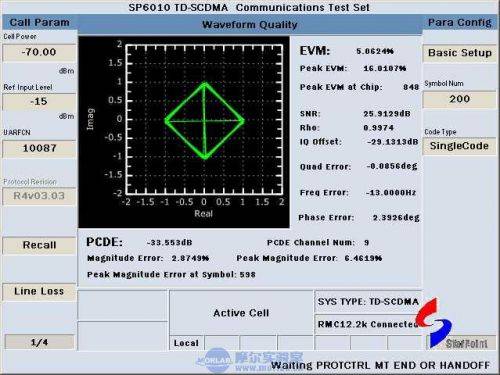This screenshot has width=500, height=375.
Task: Click the SYS TYPE TD-SCDMA box
Action: point(368,302)
